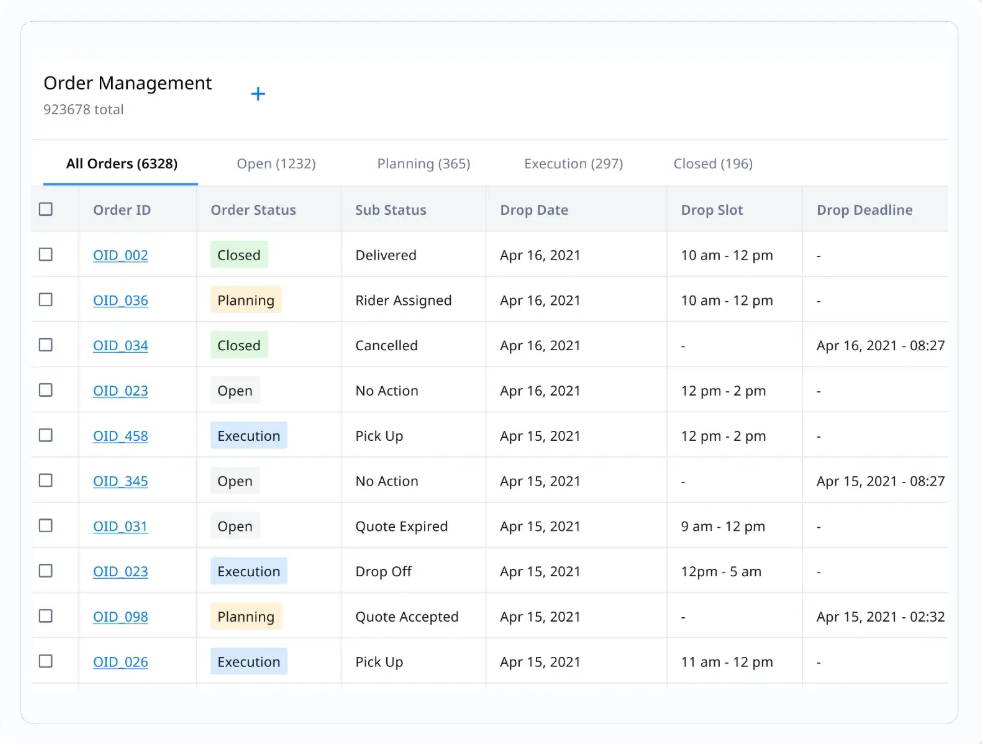The height and width of the screenshot is (744, 982).
Task: Open order OID_031
Action: (120, 525)
